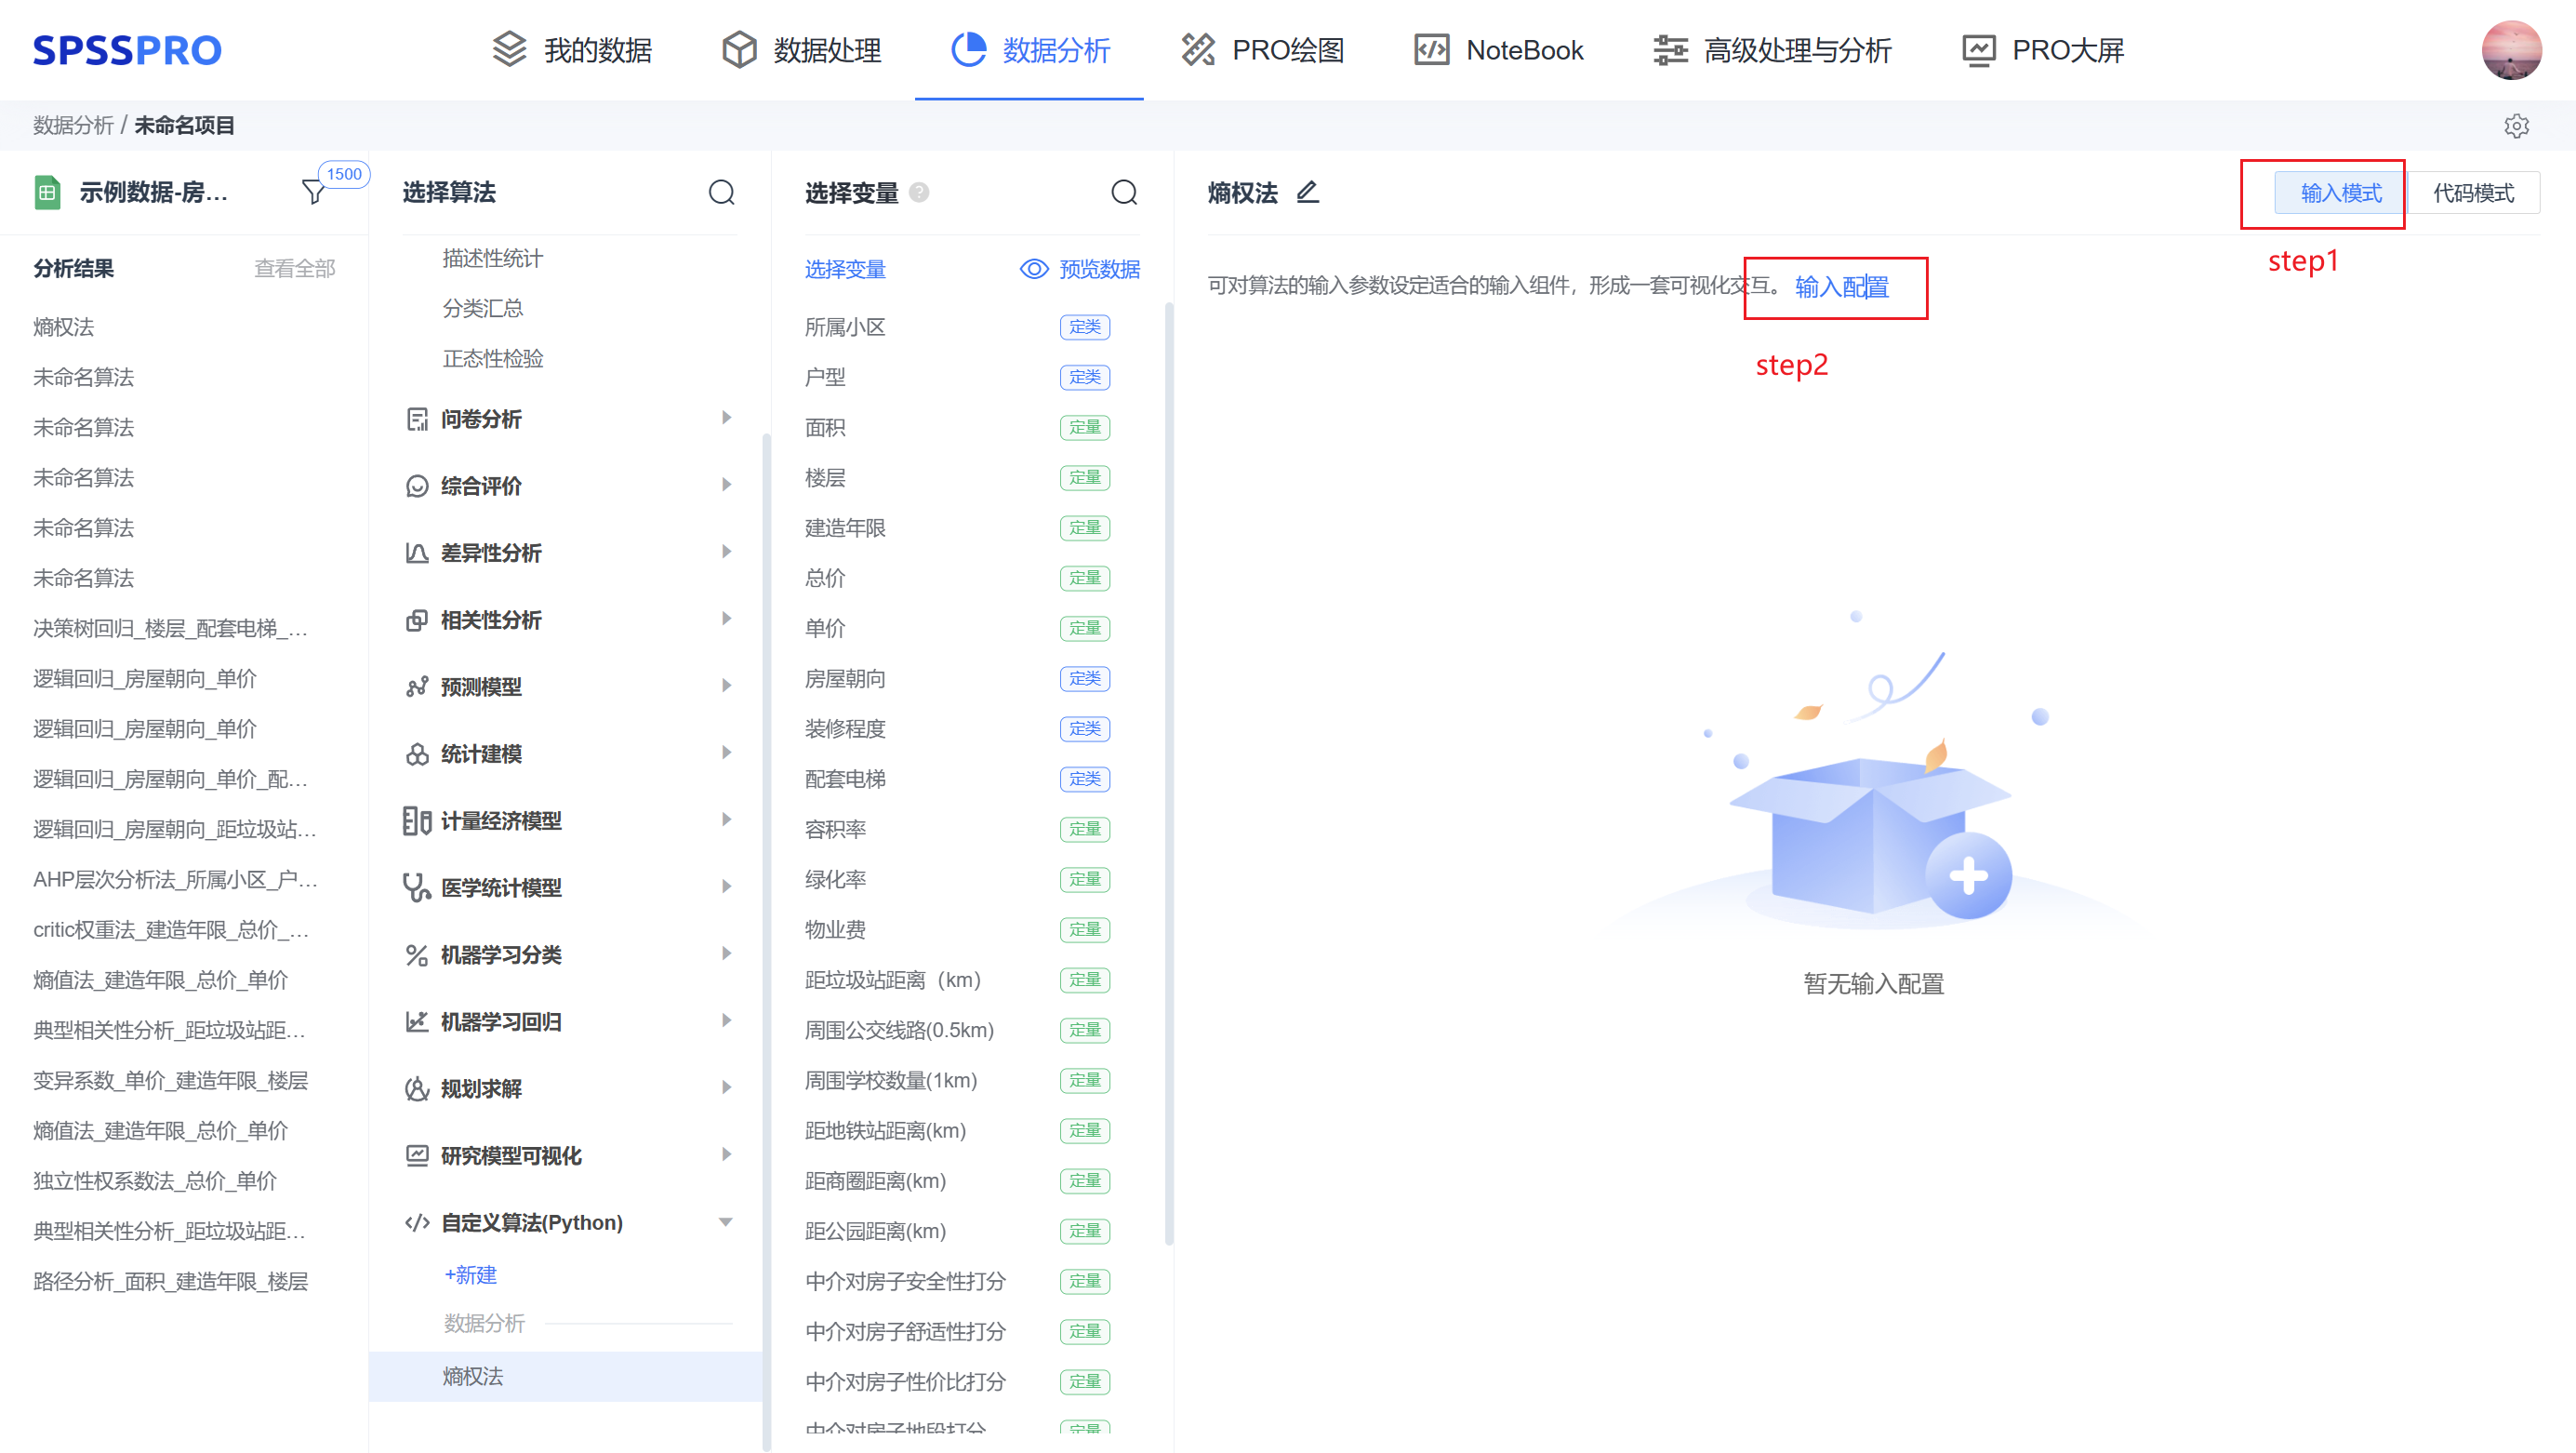Viewport: 2576px width, 1453px height.
Task: Click the 机器学习回归 chart icon
Action: coord(417,1022)
